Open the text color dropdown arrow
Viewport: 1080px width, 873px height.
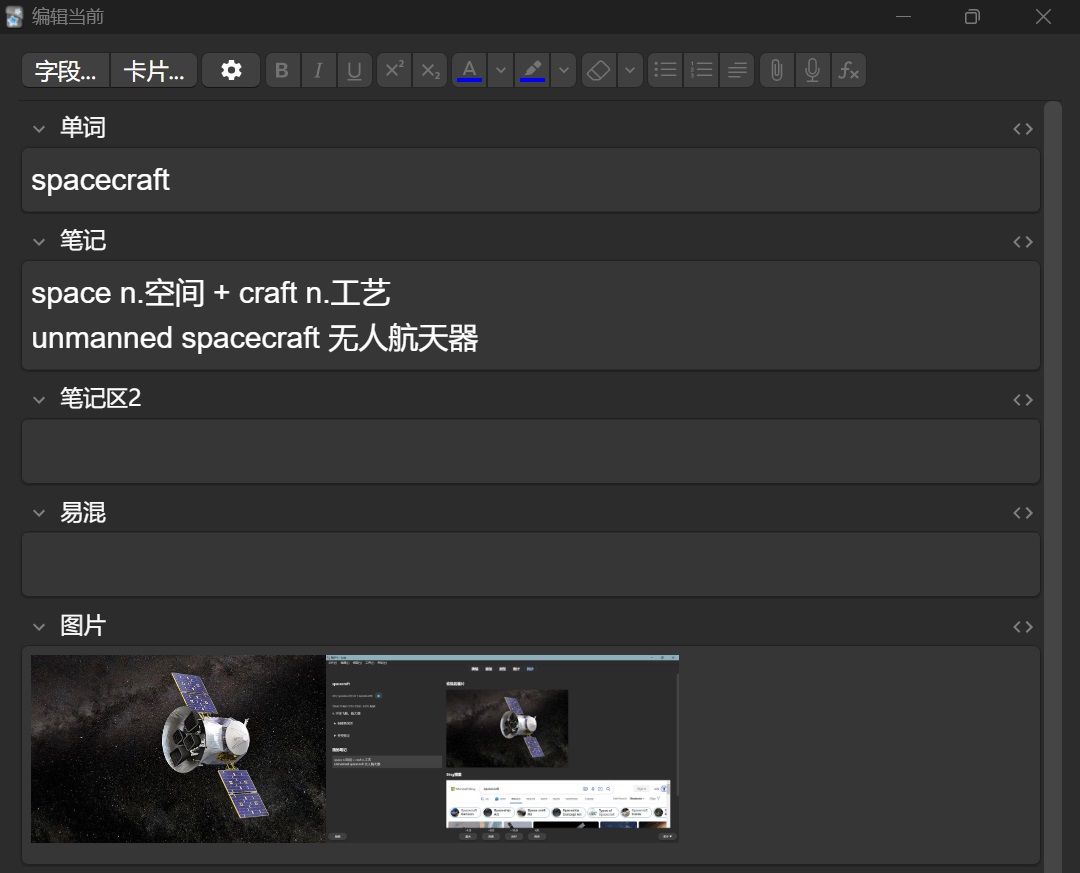click(500, 71)
